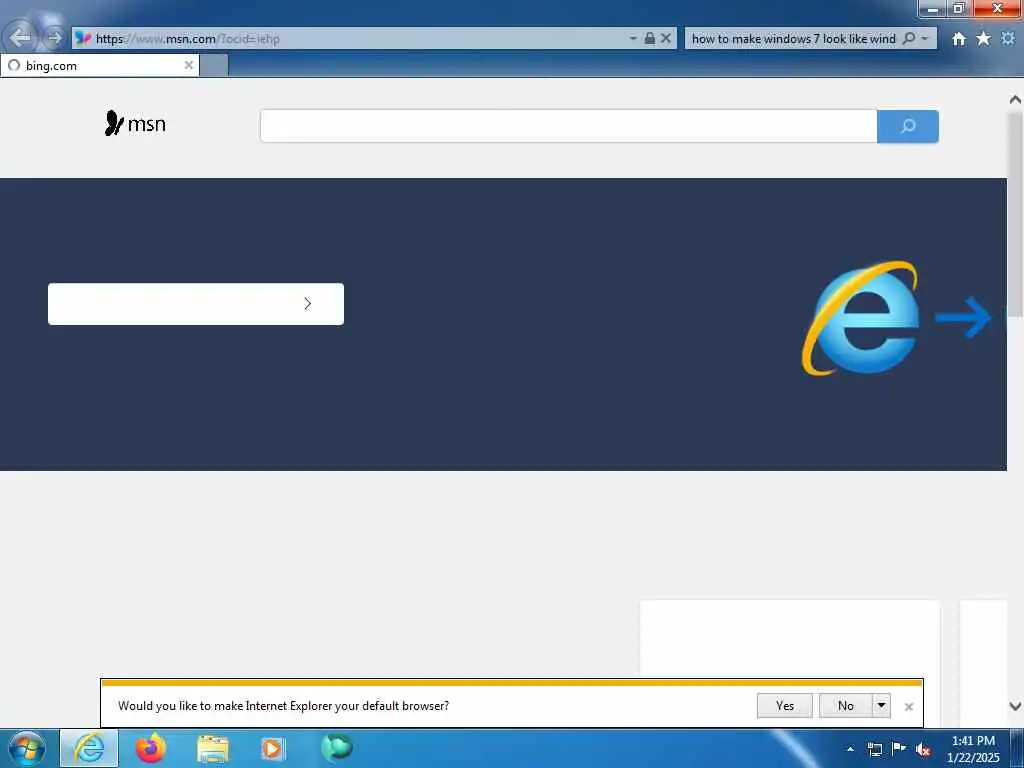Click the white banner button with chevron

click(196, 304)
